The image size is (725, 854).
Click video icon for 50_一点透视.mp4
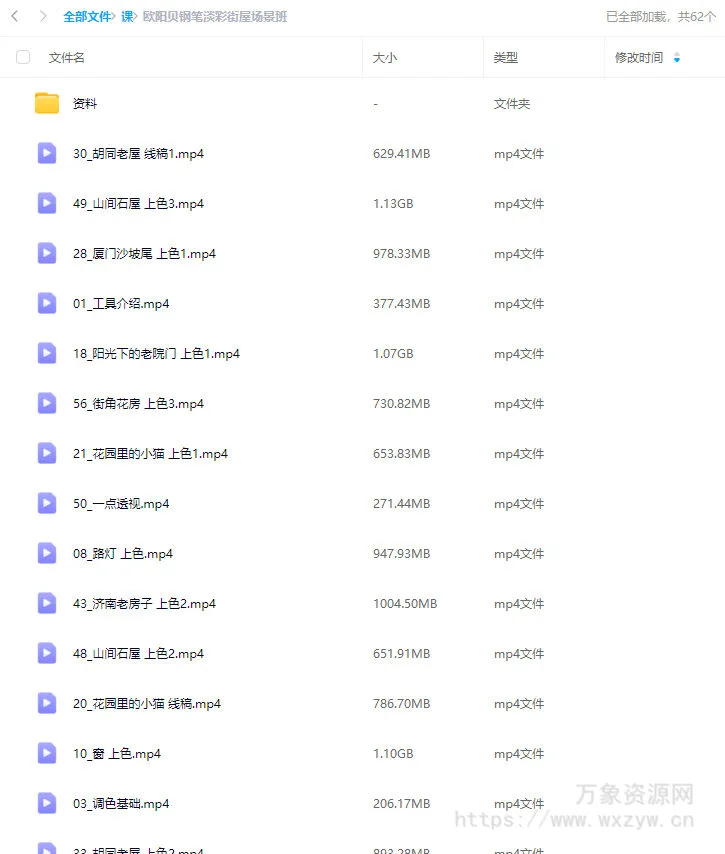pos(47,503)
